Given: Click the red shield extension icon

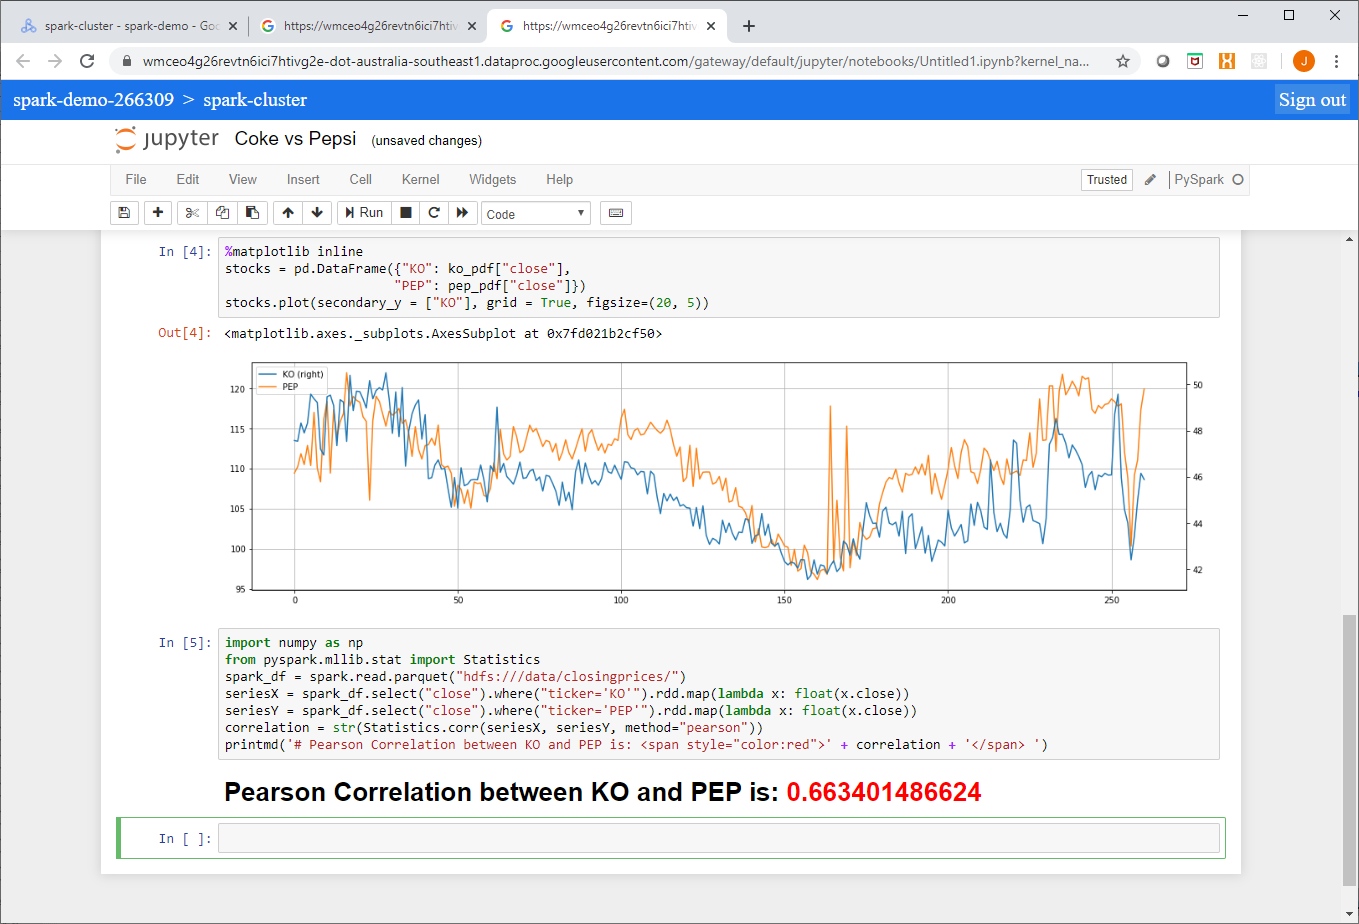Looking at the screenshot, I should [1194, 61].
